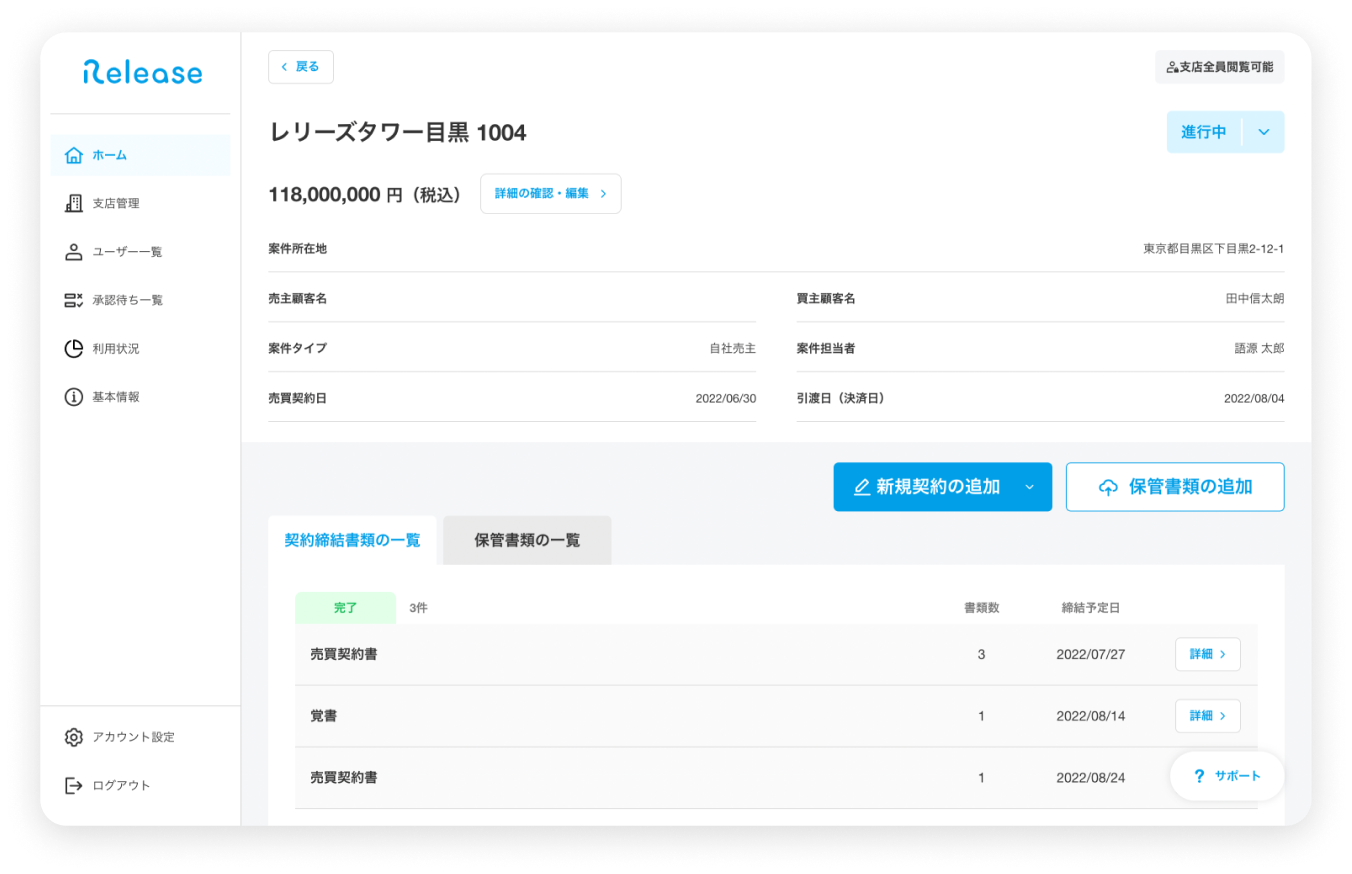Expand the 新規契約の追加 dropdown chevron

click(1029, 487)
